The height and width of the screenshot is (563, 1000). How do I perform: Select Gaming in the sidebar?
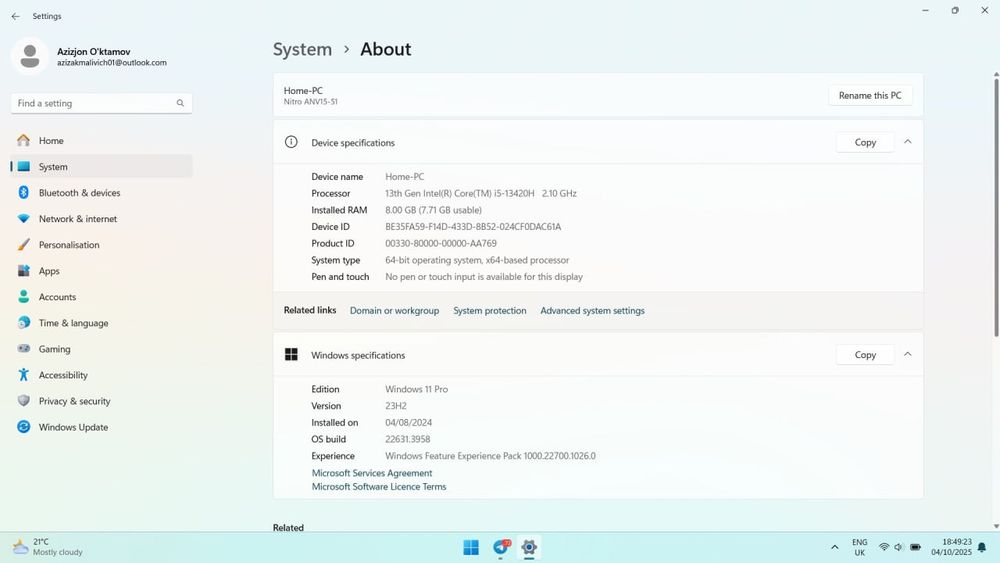coord(101,349)
